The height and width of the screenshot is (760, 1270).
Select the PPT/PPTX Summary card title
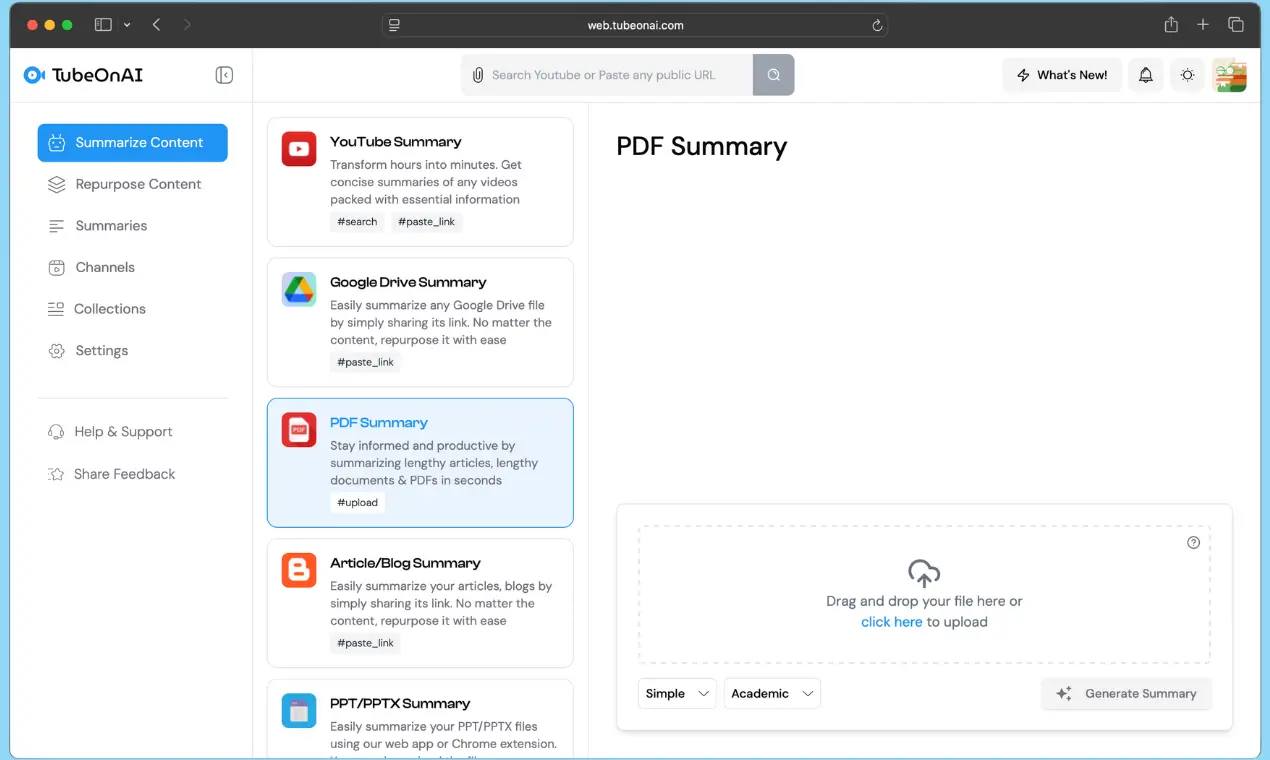click(x=400, y=704)
